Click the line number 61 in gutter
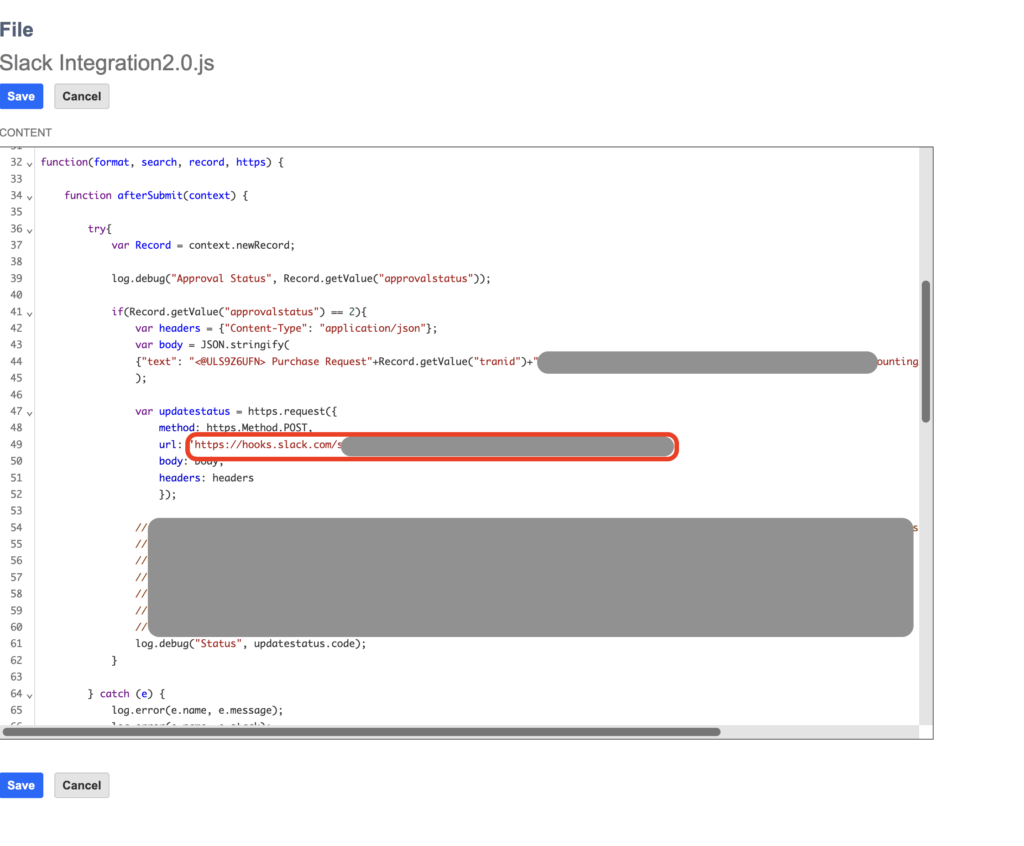This screenshot has height=846, width=1024. (x=16, y=643)
